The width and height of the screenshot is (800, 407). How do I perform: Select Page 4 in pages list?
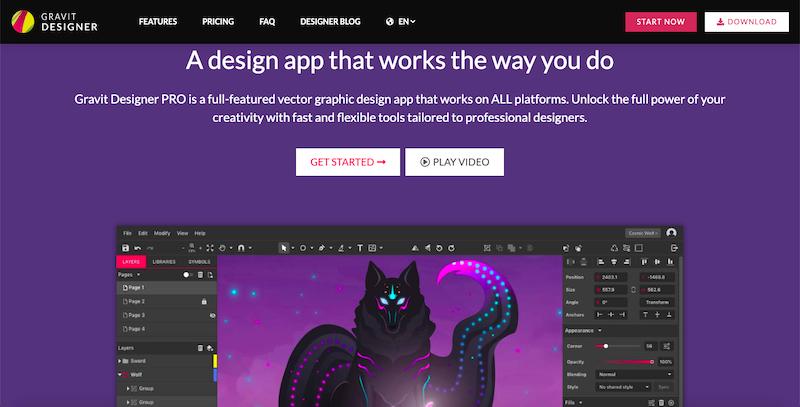coord(167,329)
